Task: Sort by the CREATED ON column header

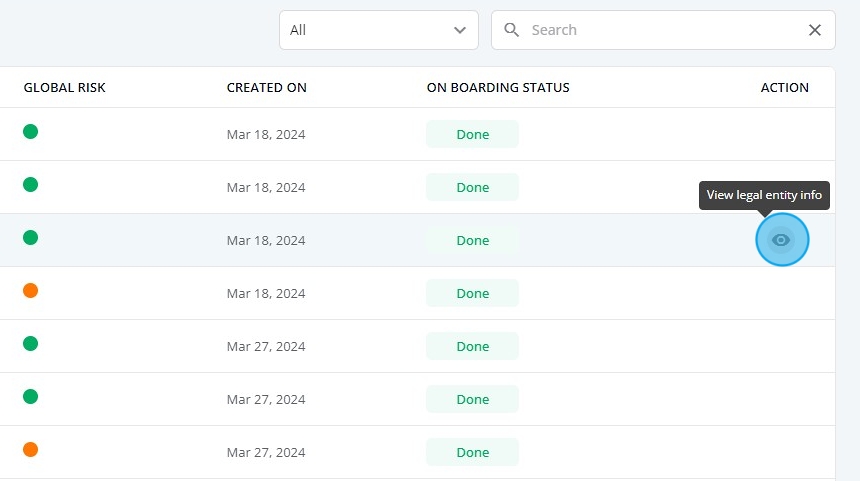Action: click(x=267, y=88)
